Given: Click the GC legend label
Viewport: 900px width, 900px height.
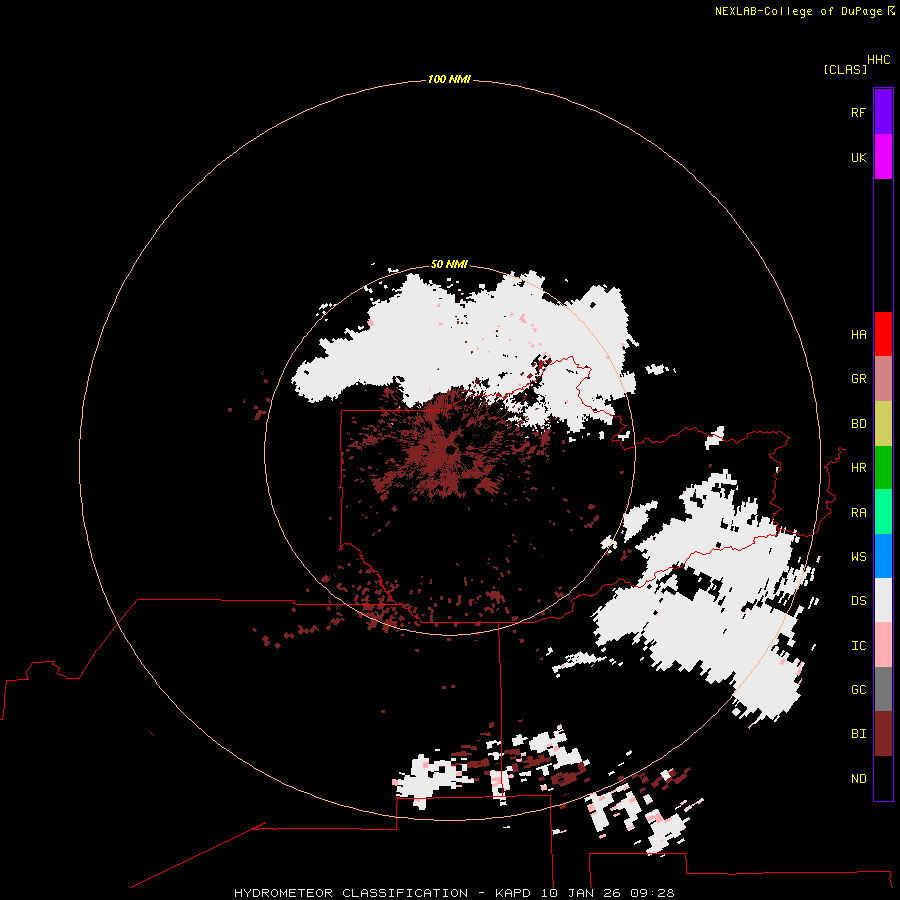Looking at the screenshot, I should click(858, 690).
